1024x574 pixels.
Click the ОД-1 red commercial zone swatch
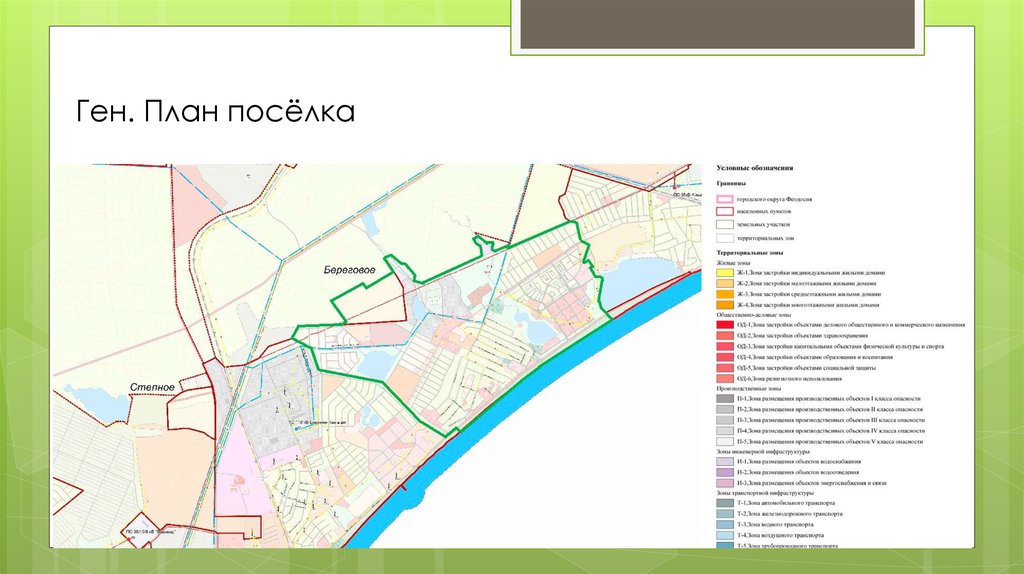click(725, 325)
